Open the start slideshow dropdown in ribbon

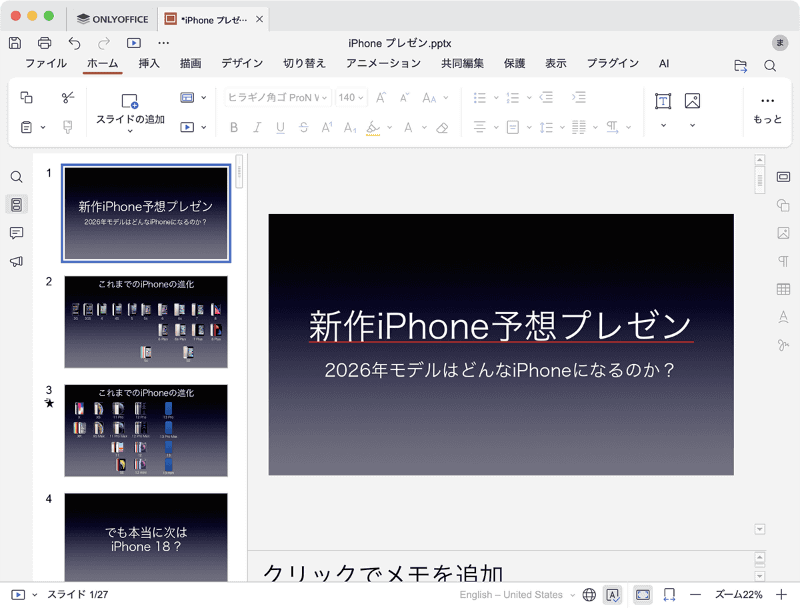[204, 127]
